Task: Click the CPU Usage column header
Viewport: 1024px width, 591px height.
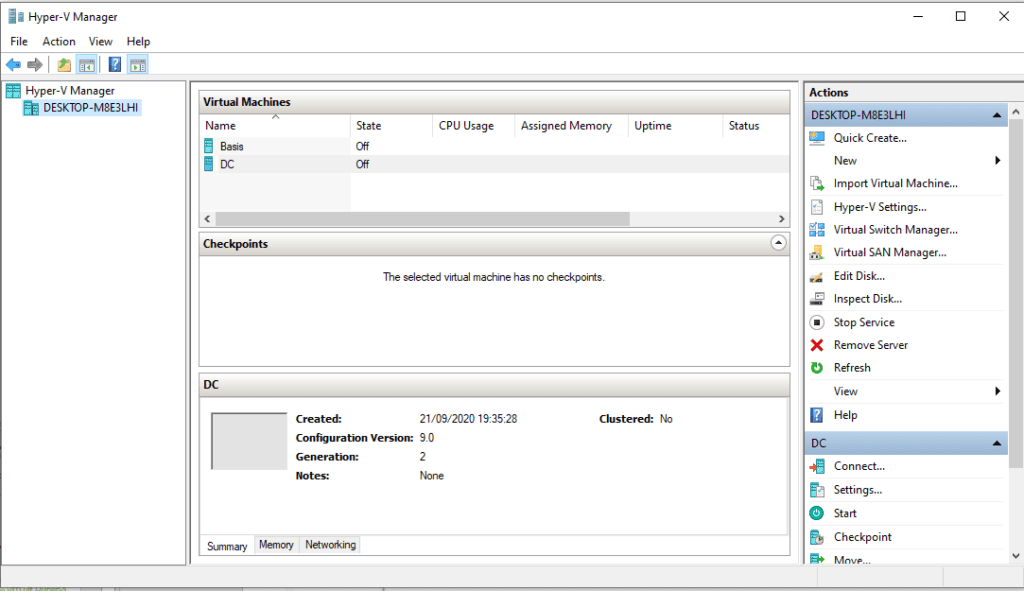Action: pos(473,125)
